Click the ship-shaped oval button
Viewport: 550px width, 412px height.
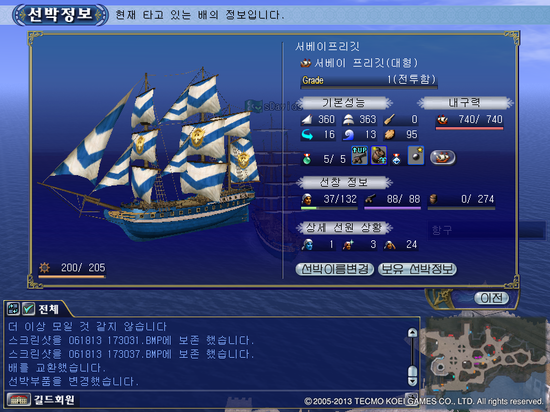(x=443, y=157)
